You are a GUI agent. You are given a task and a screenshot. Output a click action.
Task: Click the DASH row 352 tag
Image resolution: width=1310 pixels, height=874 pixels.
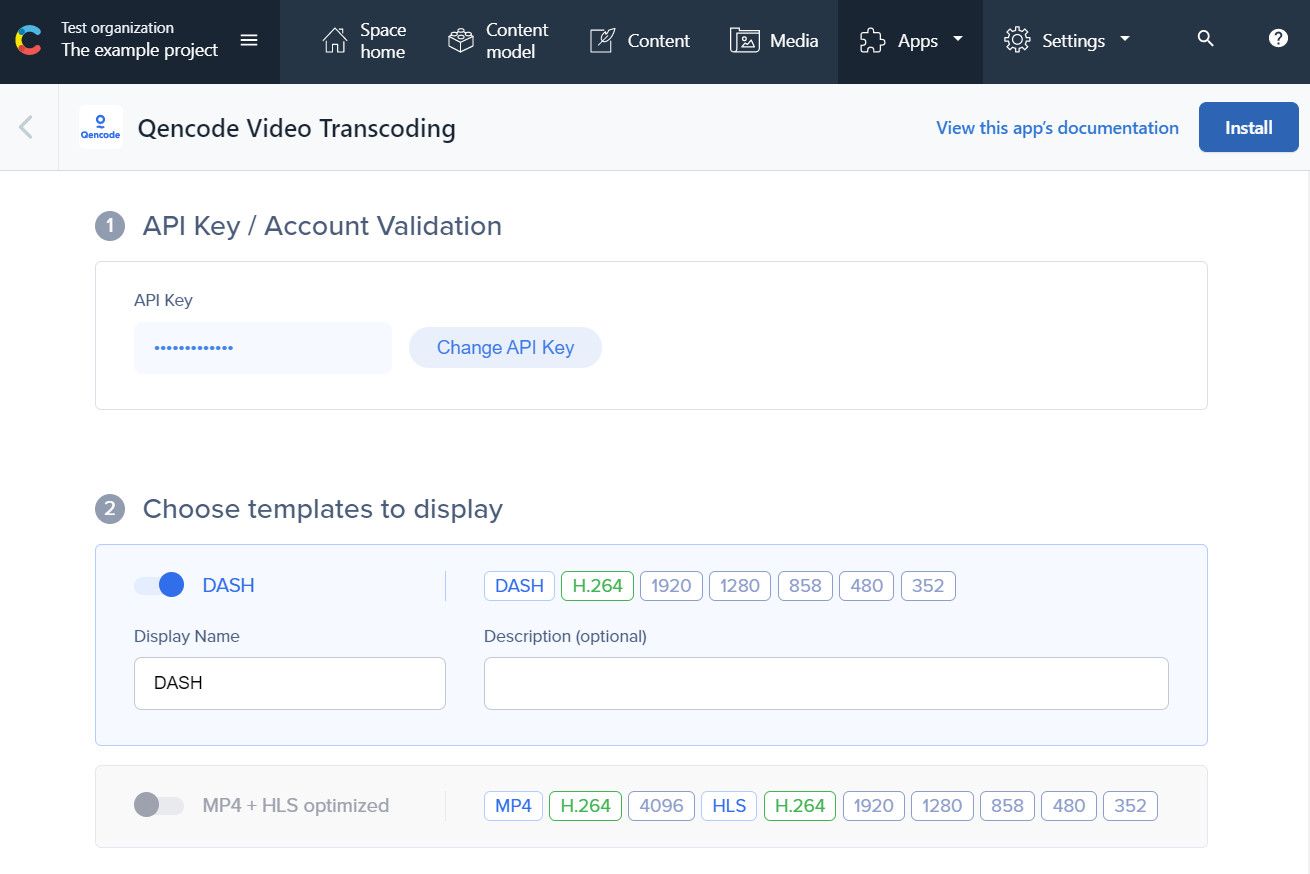(x=928, y=585)
